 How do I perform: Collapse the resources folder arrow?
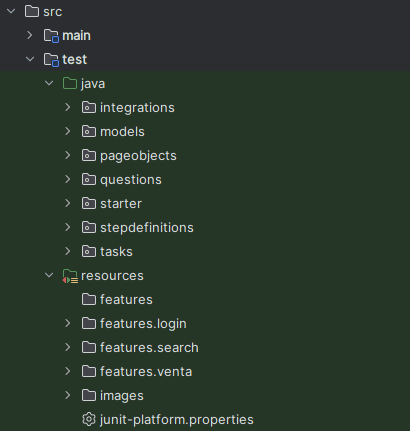(x=49, y=275)
